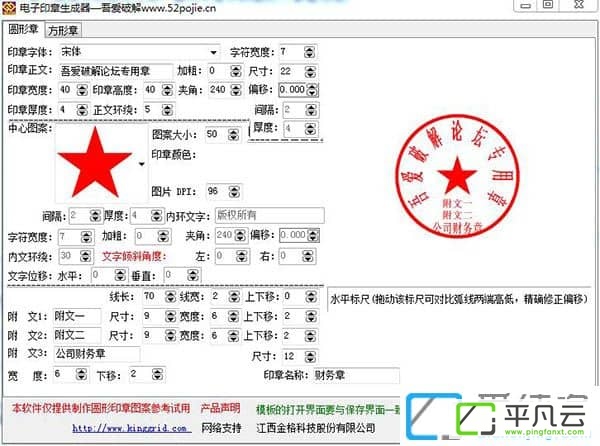This screenshot has width=600, height=446.
Task: Adjust the 印章厚度 stepper
Action: [x=82, y=110]
